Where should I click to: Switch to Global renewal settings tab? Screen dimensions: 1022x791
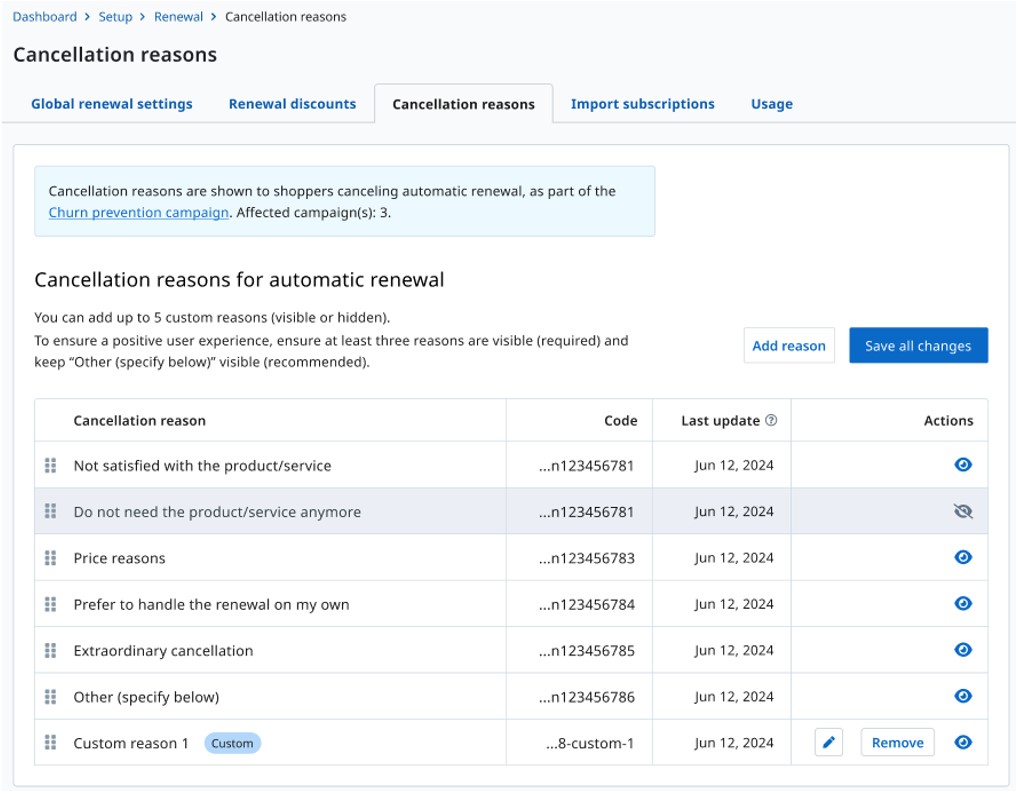pos(112,104)
